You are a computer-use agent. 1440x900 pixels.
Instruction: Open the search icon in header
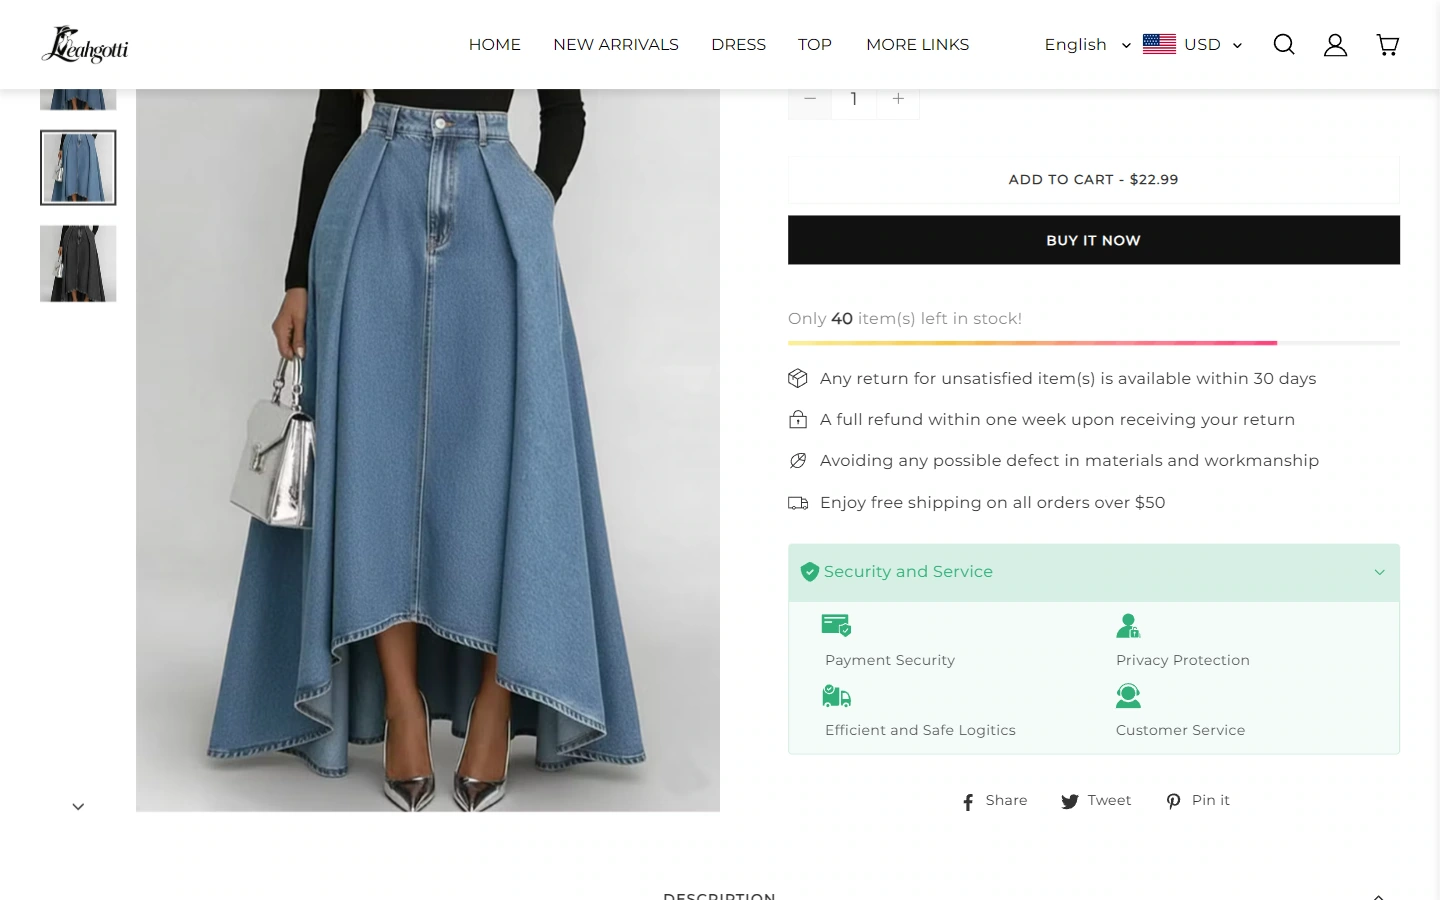pos(1284,44)
